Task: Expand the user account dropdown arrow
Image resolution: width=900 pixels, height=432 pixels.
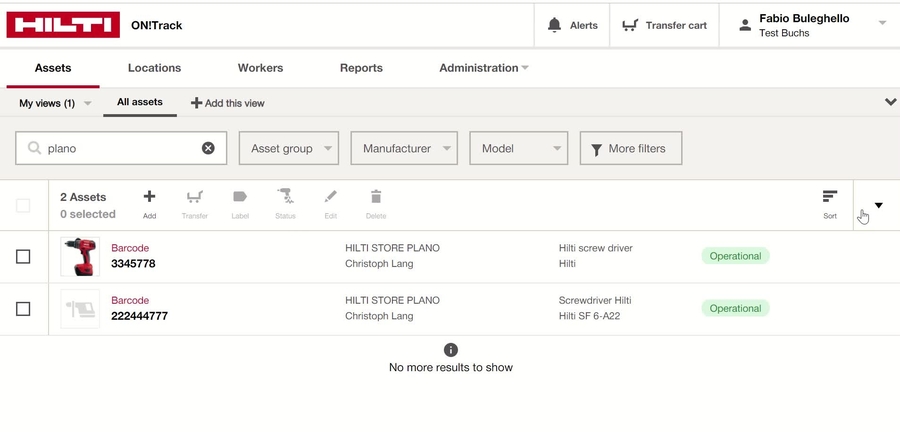Action: point(882,23)
